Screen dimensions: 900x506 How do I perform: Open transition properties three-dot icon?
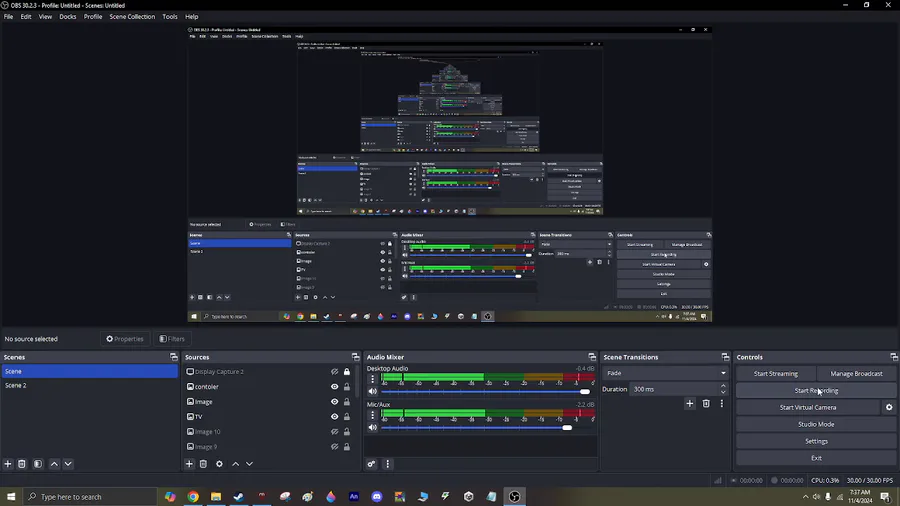(721, 403)
